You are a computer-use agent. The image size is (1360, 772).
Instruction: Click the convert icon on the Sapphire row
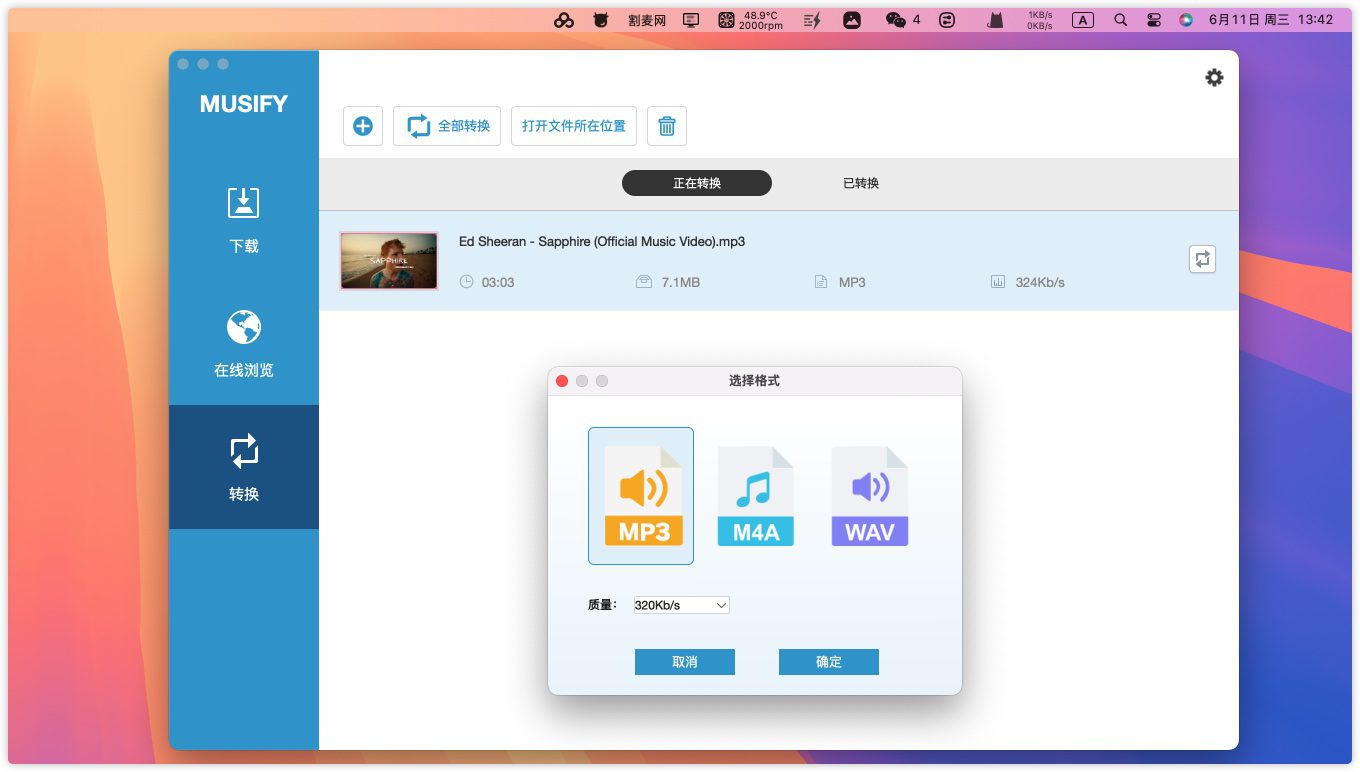point(1202,259)
